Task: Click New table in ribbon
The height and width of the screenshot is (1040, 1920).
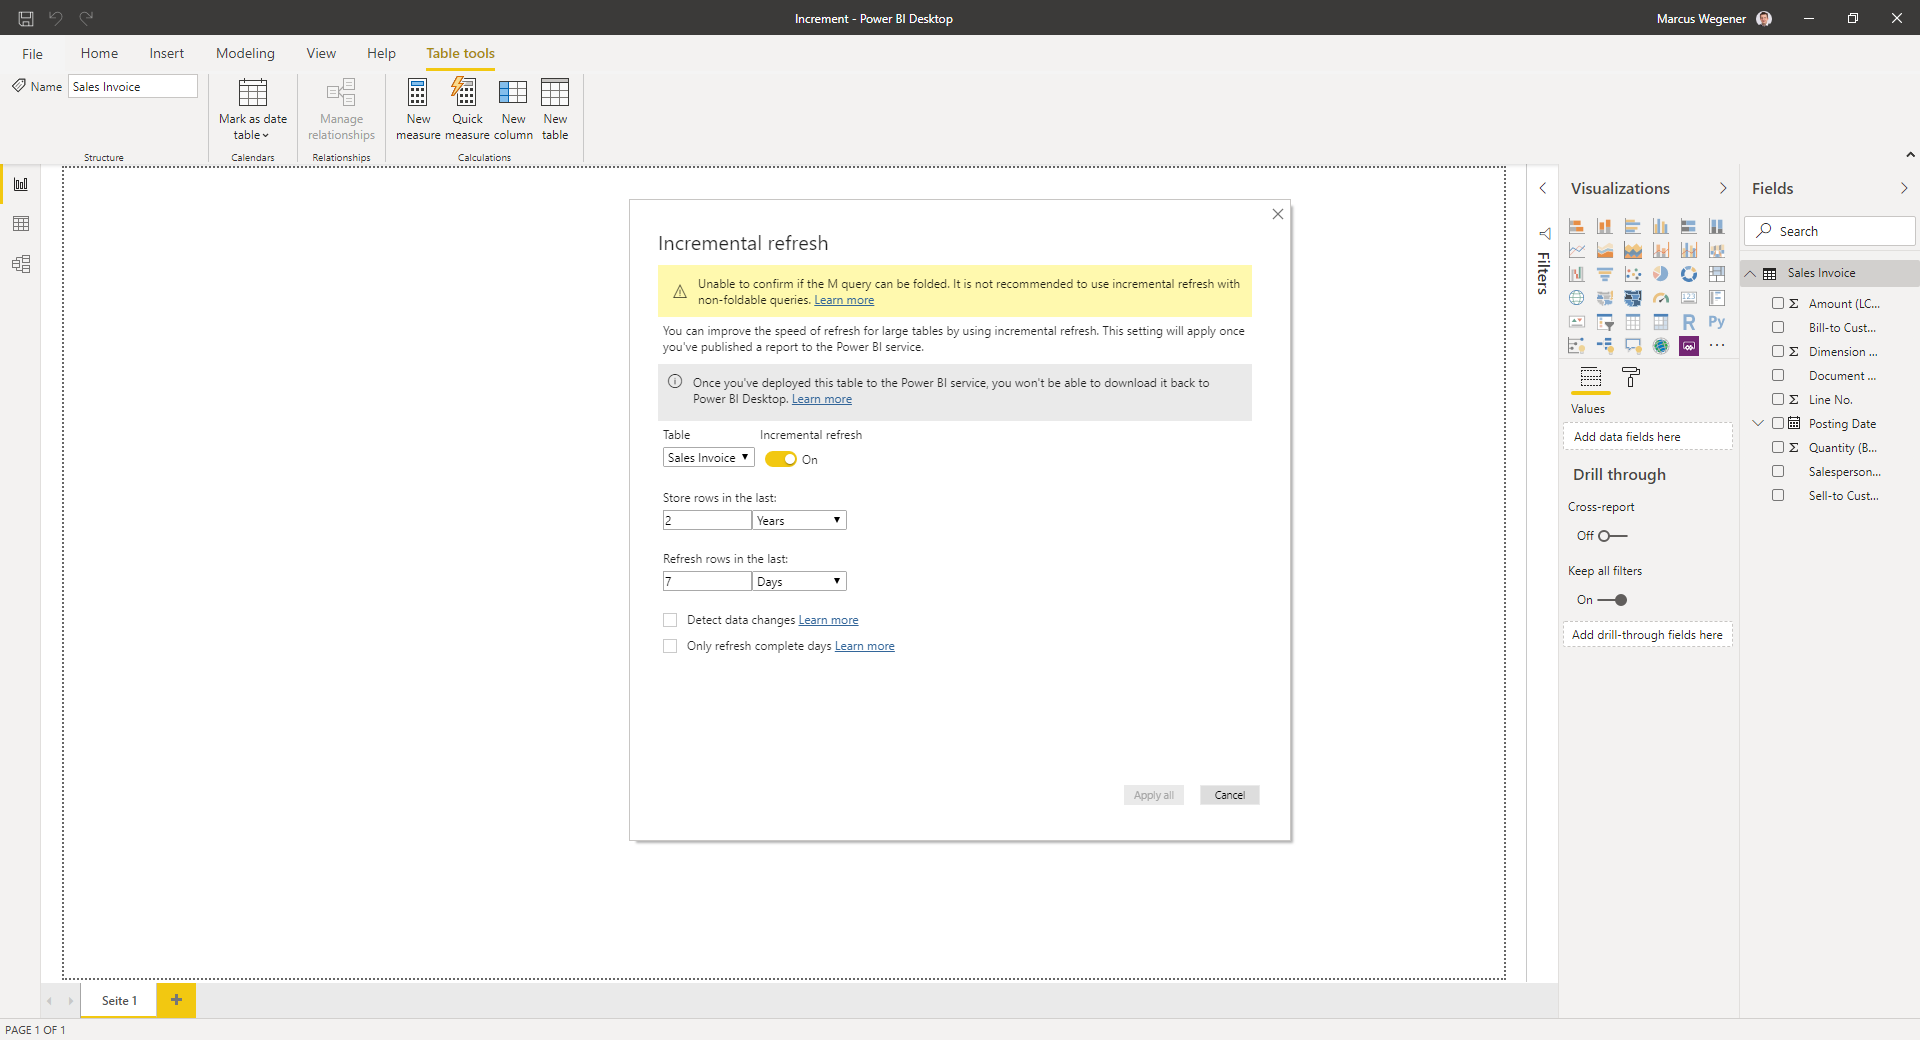Action: pos(555,109)
